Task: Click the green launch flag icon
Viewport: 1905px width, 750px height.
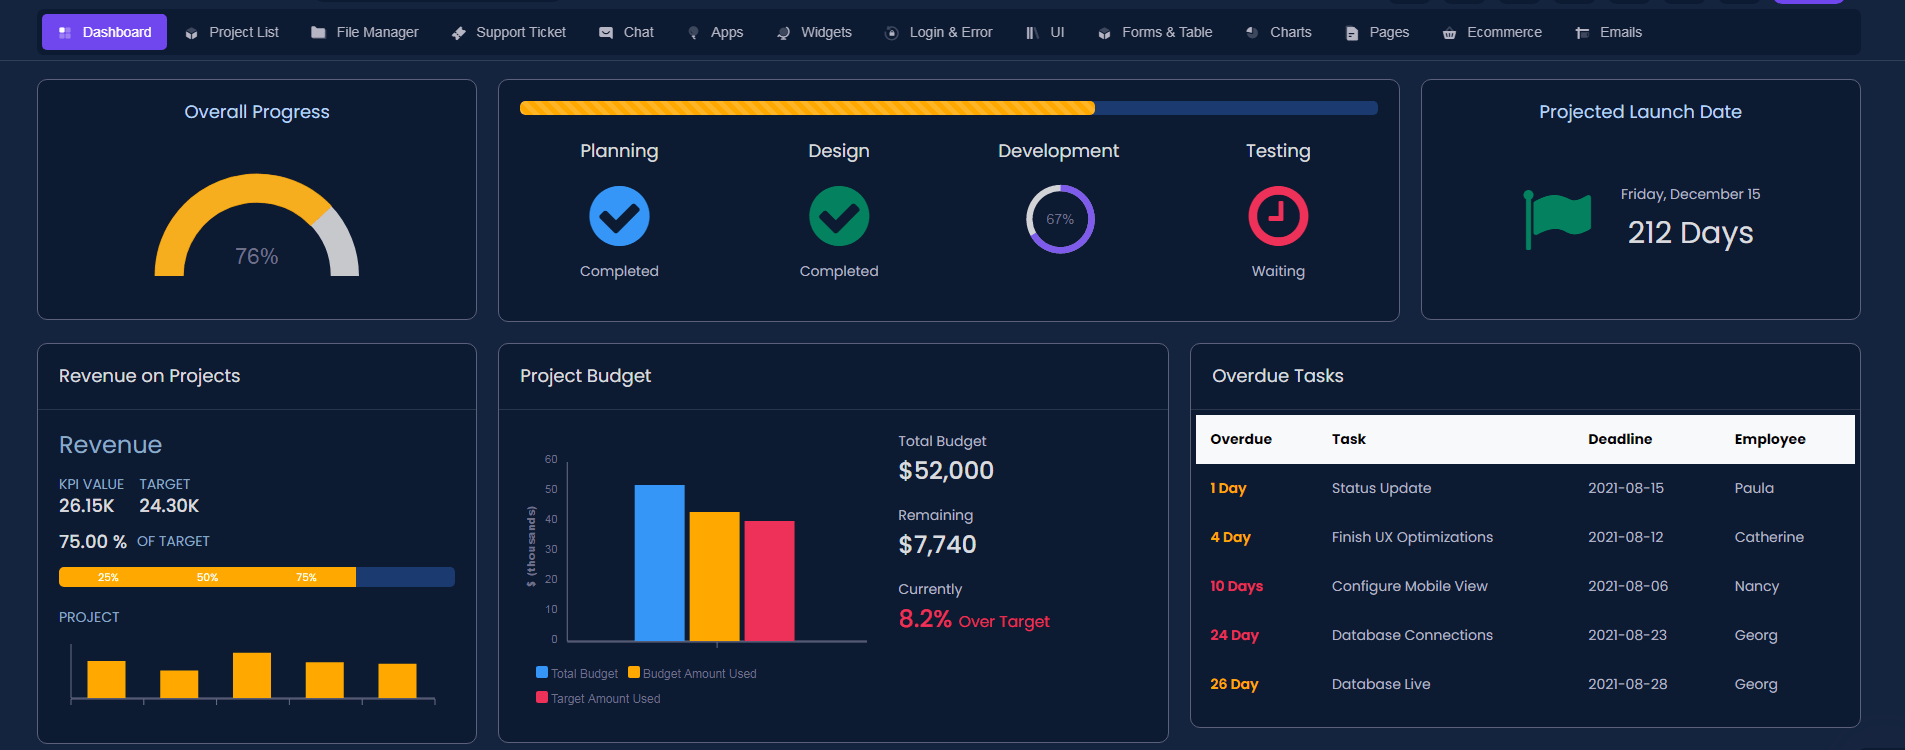Action: point(1557,218)
